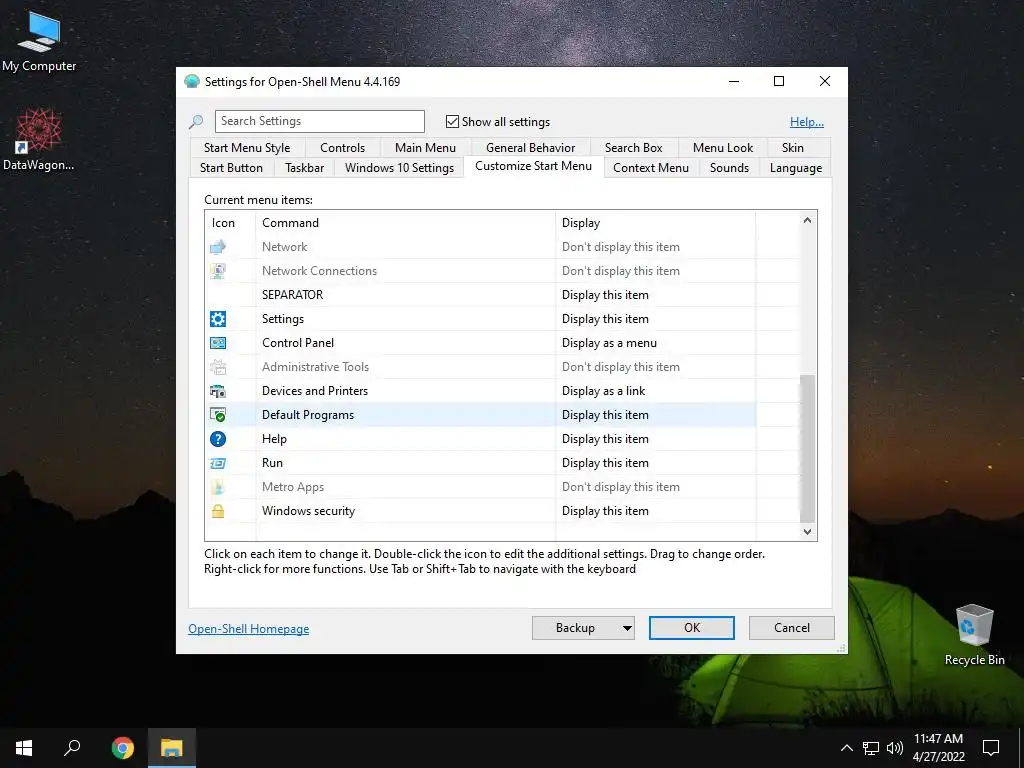Open the Taskbar tab
Viewport: 1024px width, 768px height.
(304, 168)
